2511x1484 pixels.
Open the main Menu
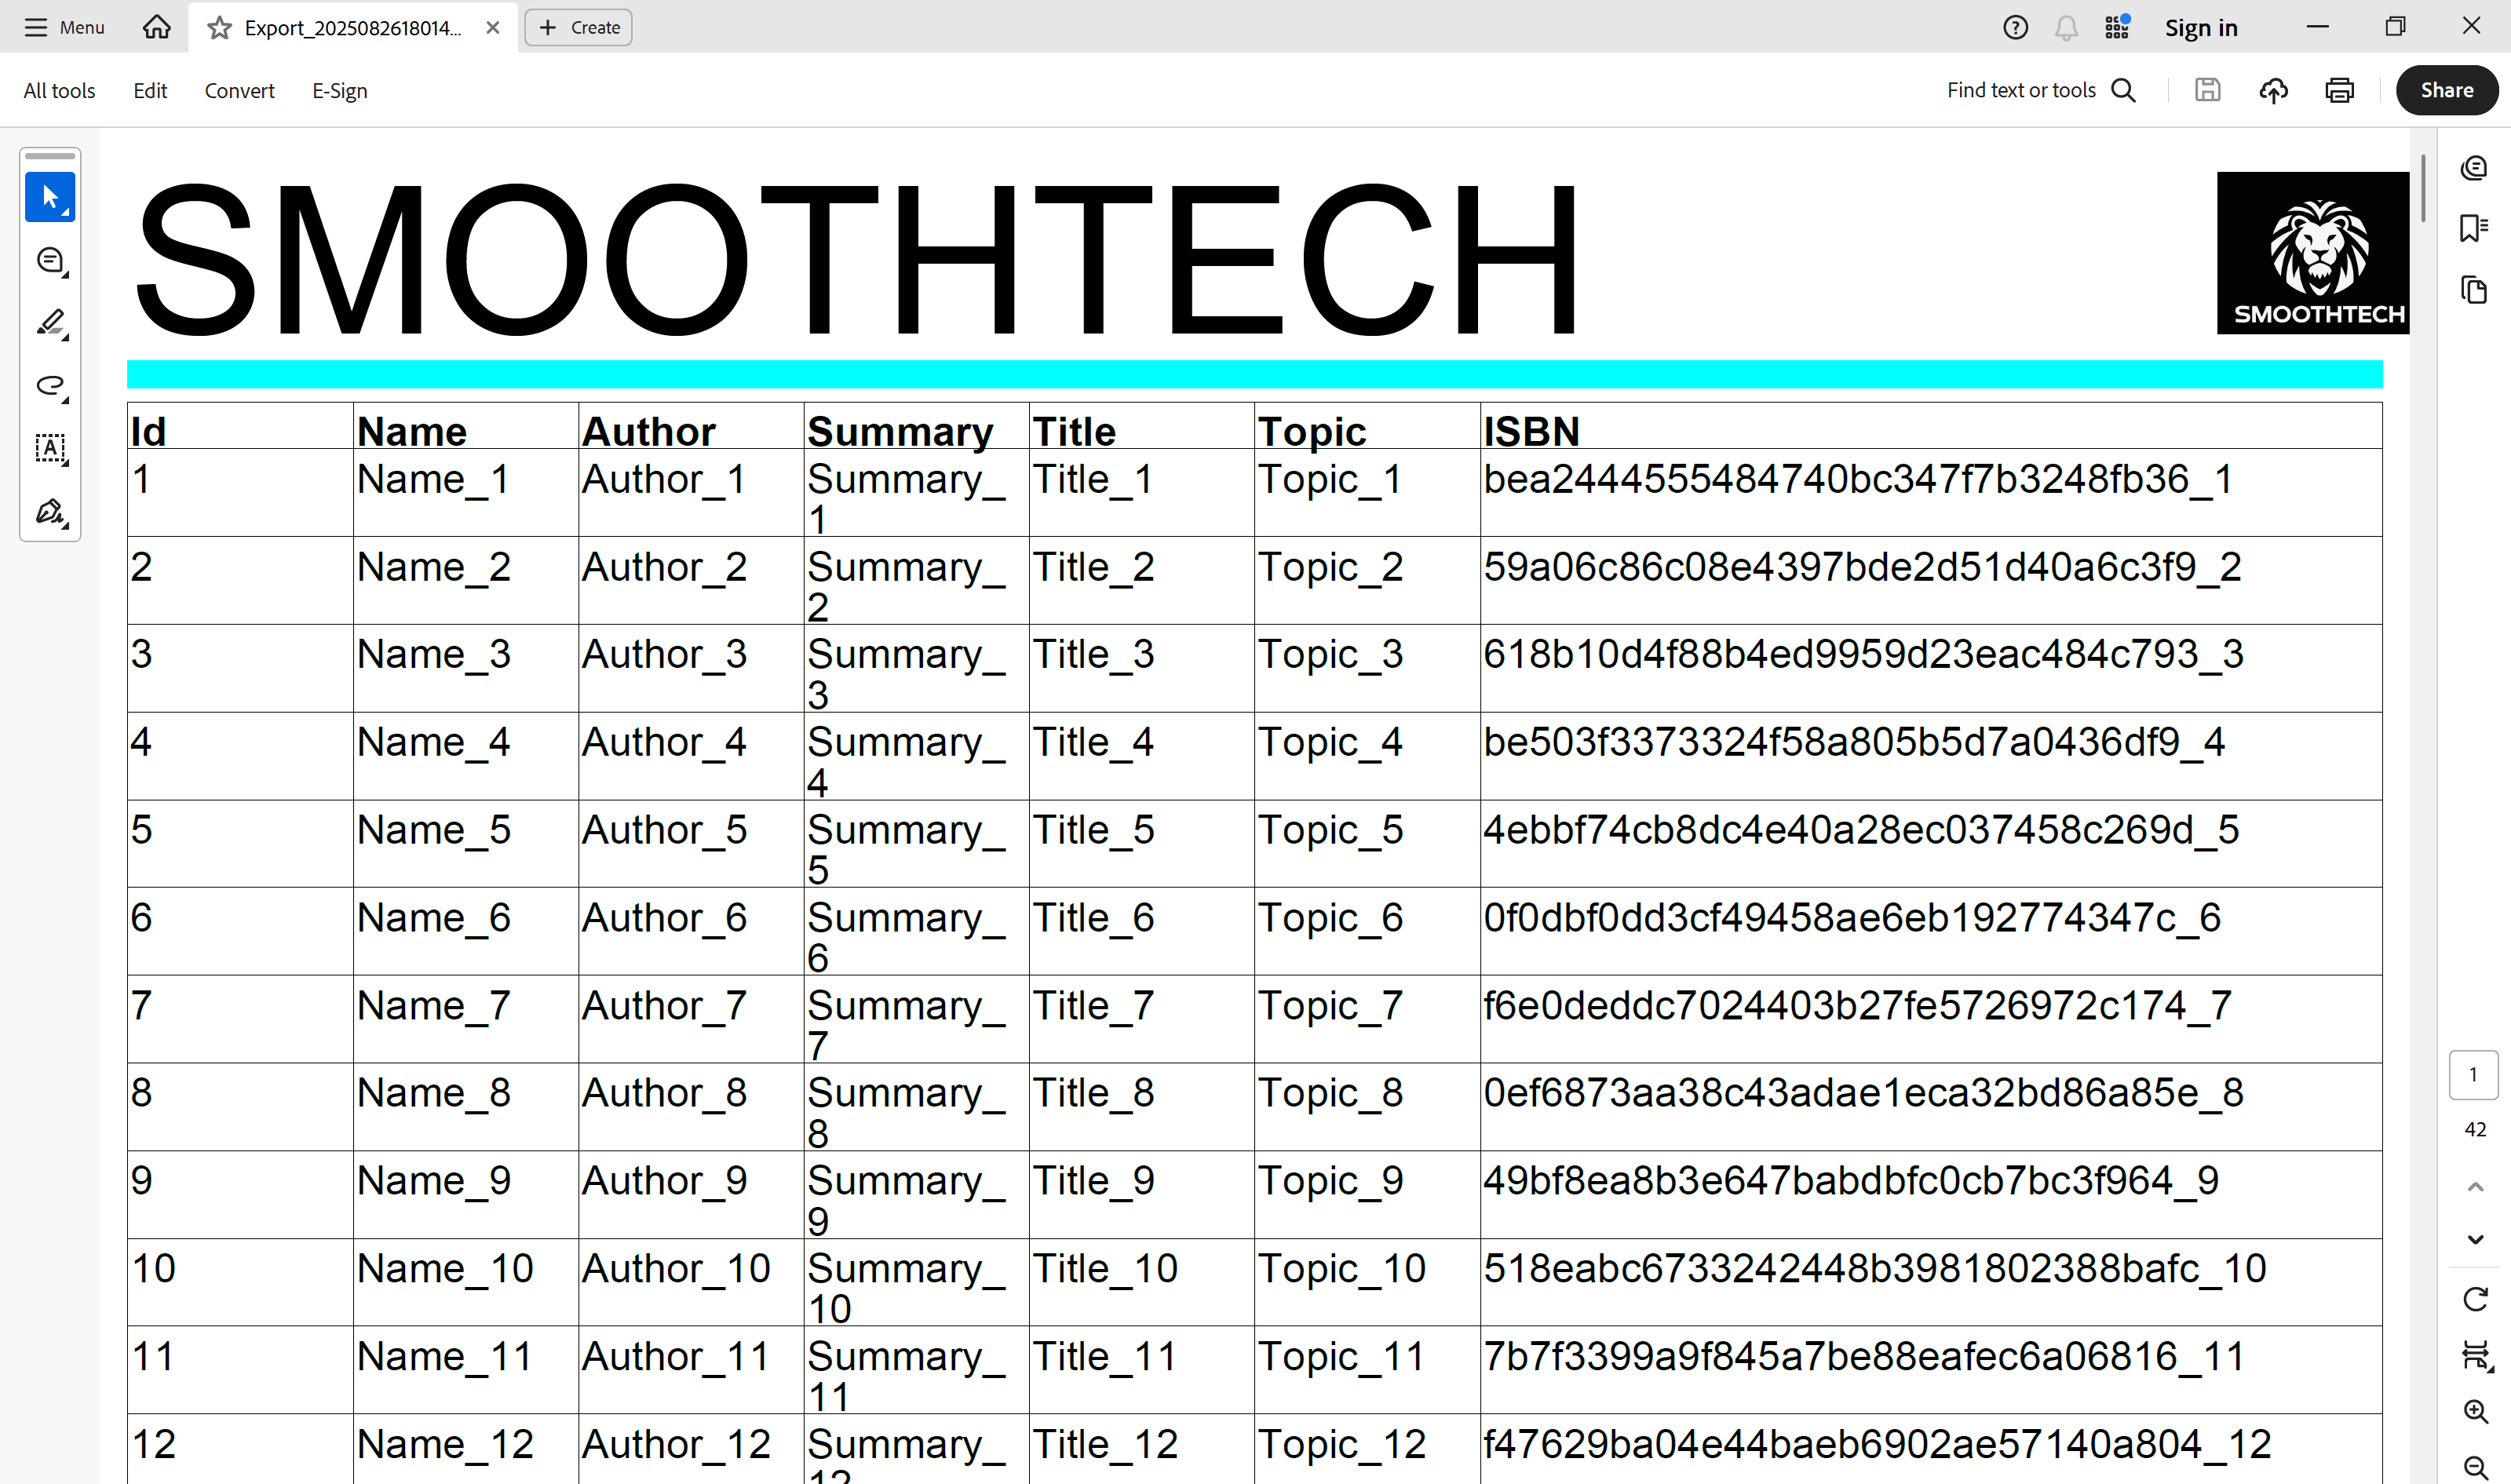click(x=64, y=28)
